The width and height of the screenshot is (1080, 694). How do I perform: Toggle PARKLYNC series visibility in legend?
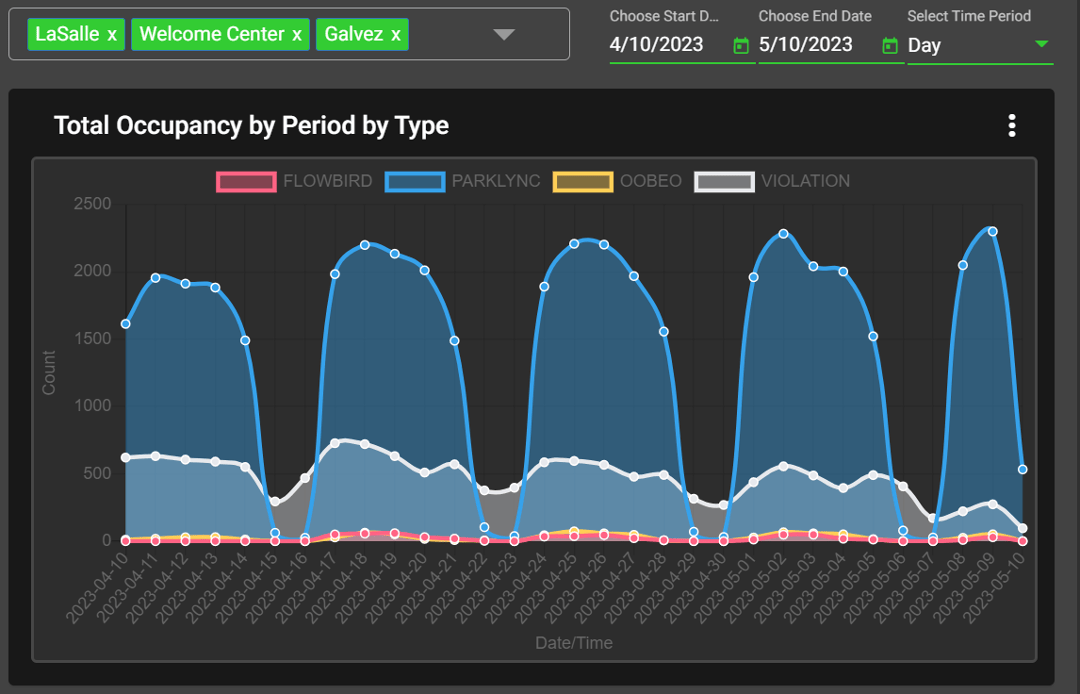point(495,181)
